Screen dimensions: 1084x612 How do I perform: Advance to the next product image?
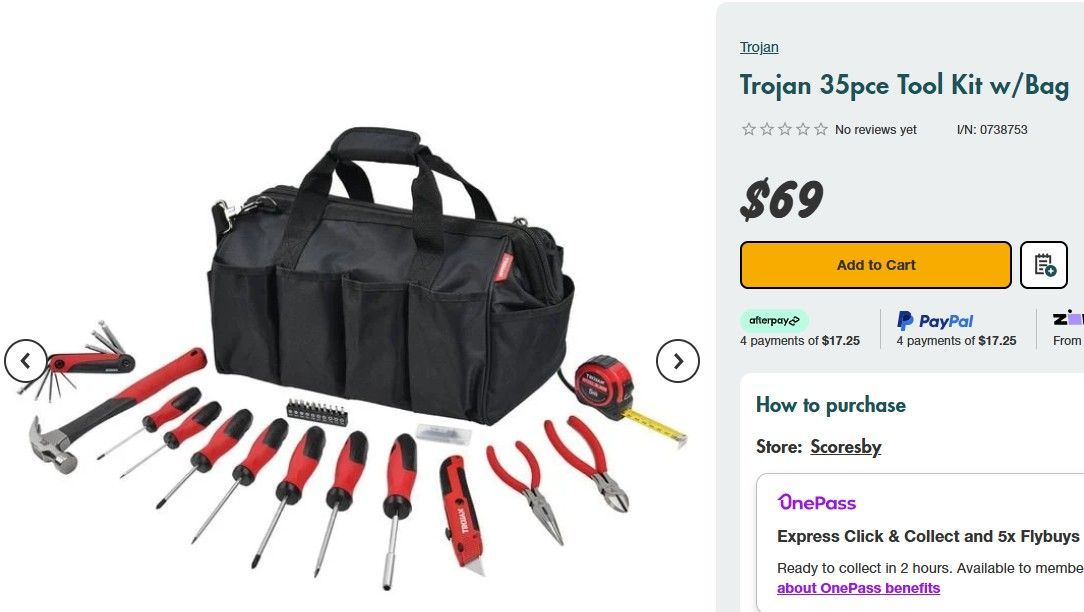coord(678,361)
